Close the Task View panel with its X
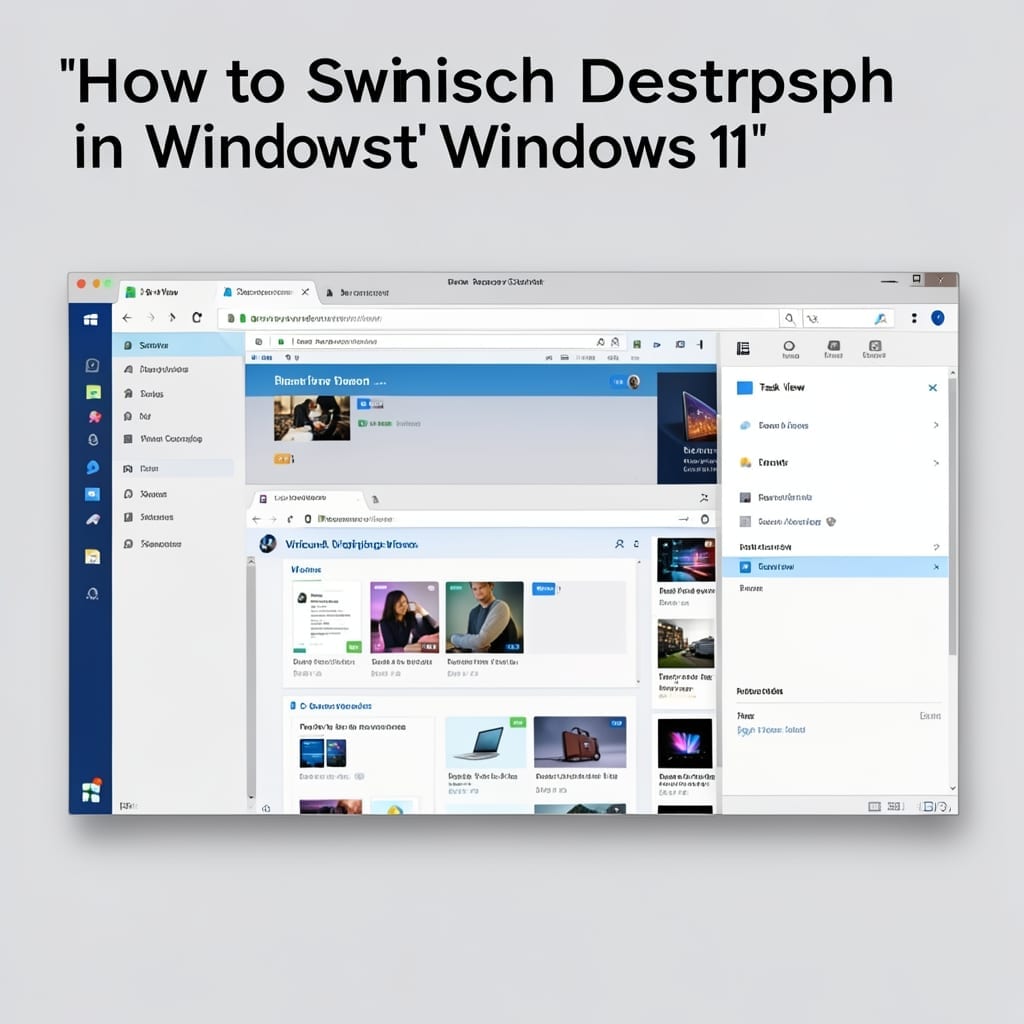The width and height of the screenshot is (1024, 1024). [x=933, y=388]
